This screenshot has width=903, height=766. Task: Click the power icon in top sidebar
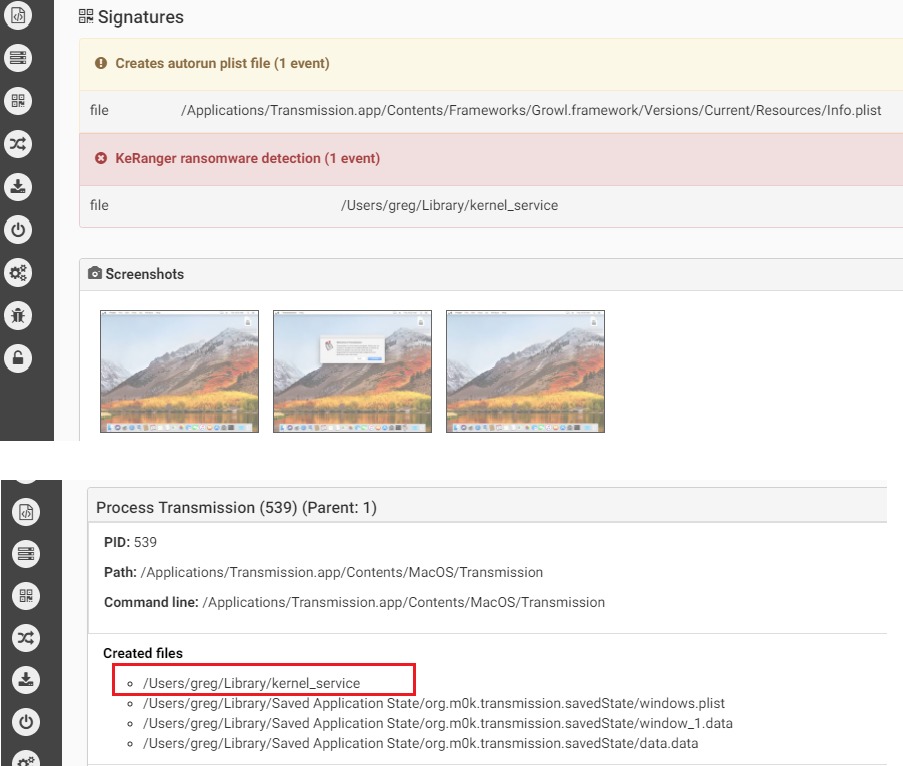click(18, 230)
